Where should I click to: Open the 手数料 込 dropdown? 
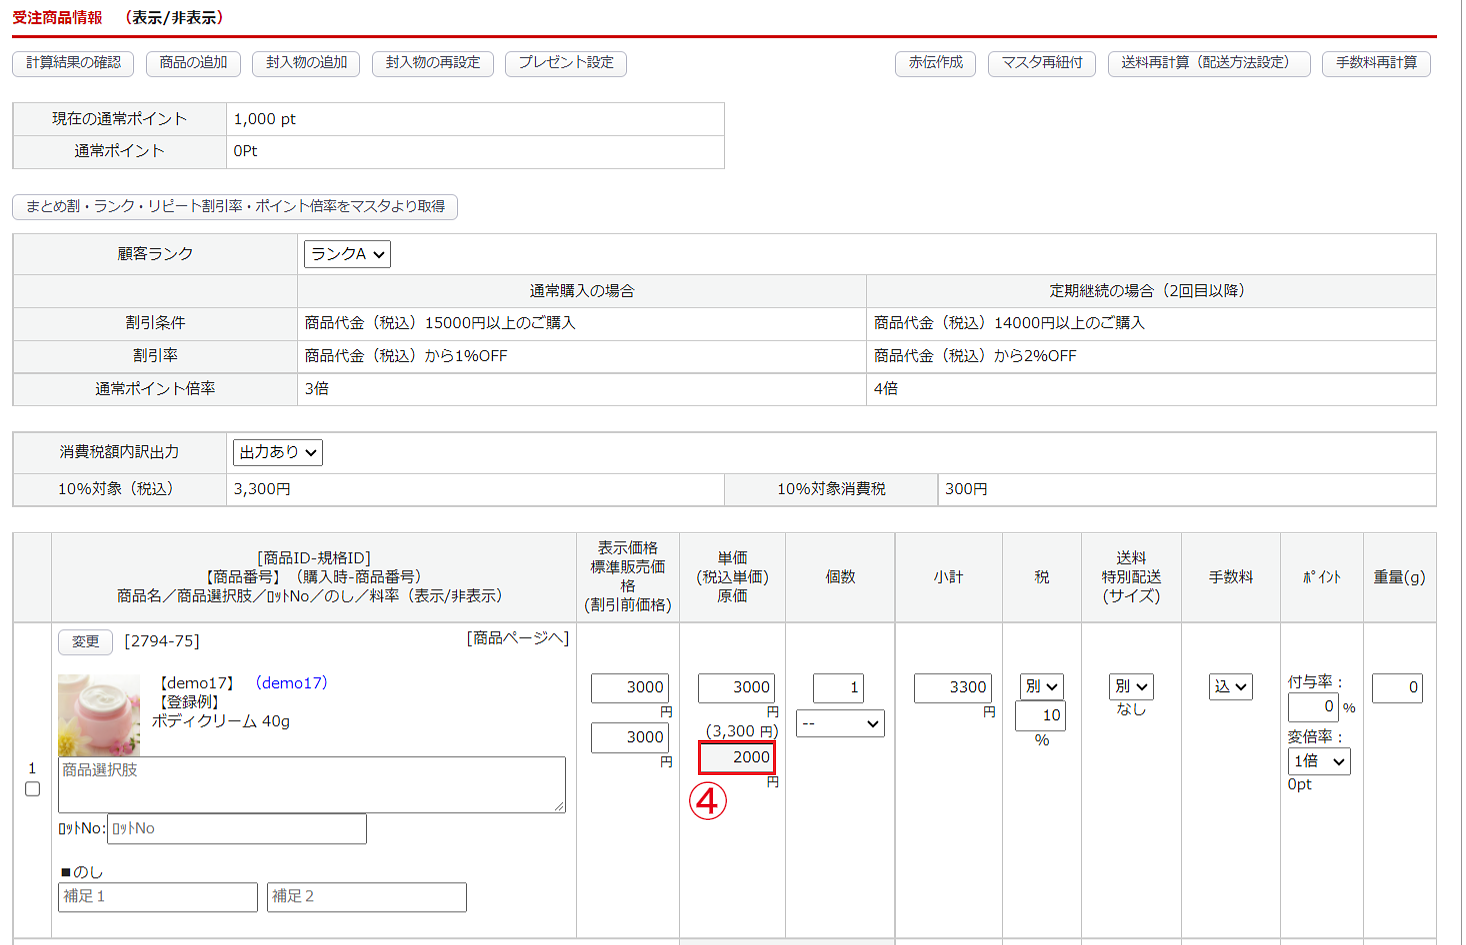pos(1230,687)
